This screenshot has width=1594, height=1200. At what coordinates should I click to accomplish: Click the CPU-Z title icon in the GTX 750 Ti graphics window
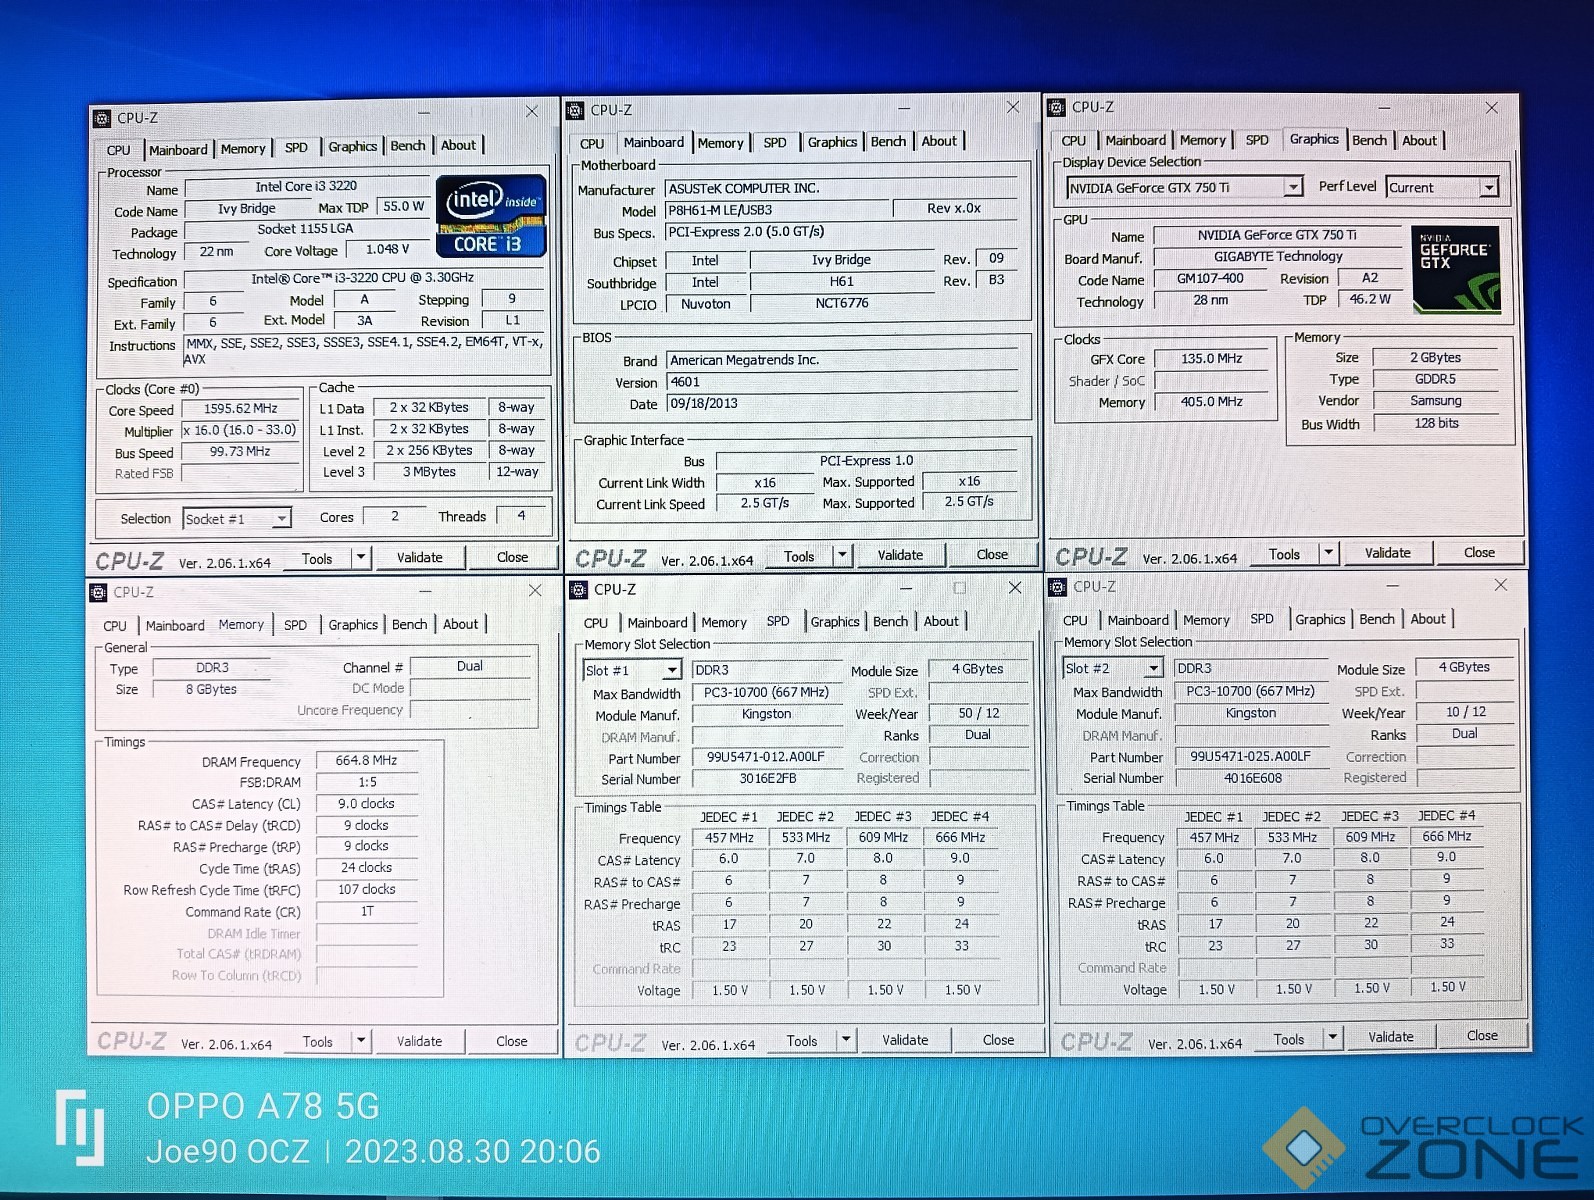click(1056, 107)
